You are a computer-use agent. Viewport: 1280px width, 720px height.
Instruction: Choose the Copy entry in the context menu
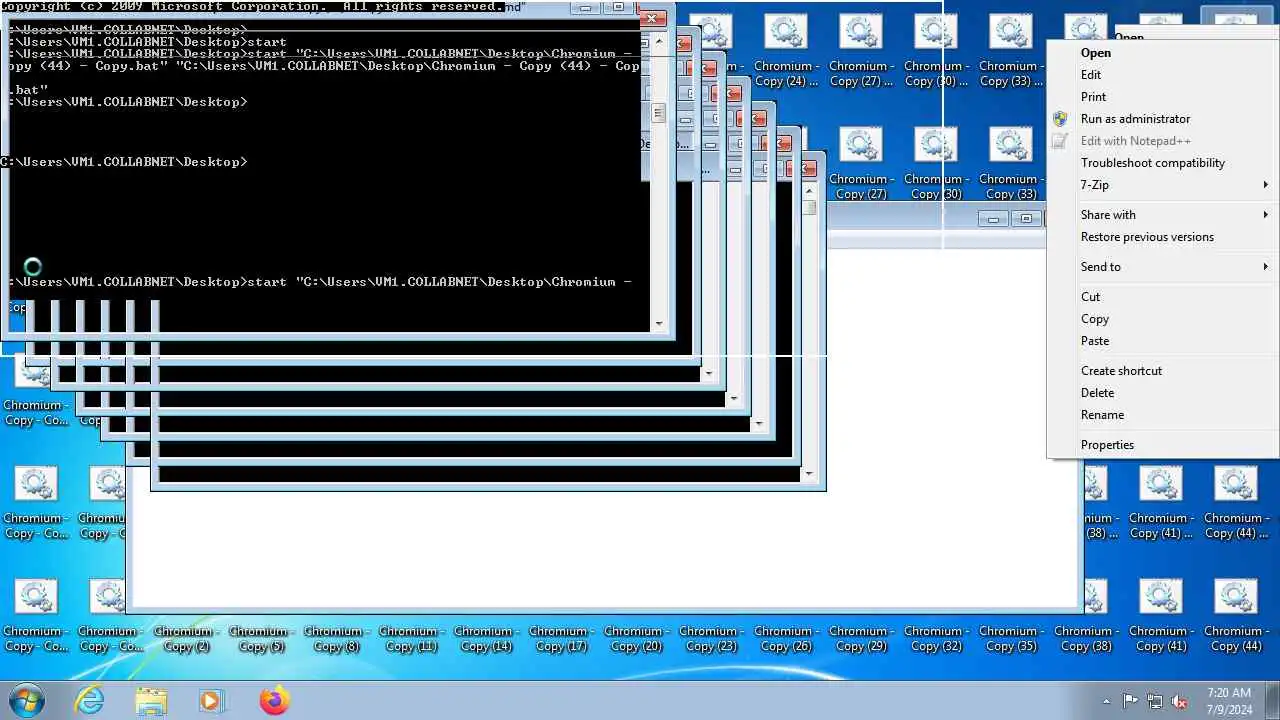(x=1162, y=319)
